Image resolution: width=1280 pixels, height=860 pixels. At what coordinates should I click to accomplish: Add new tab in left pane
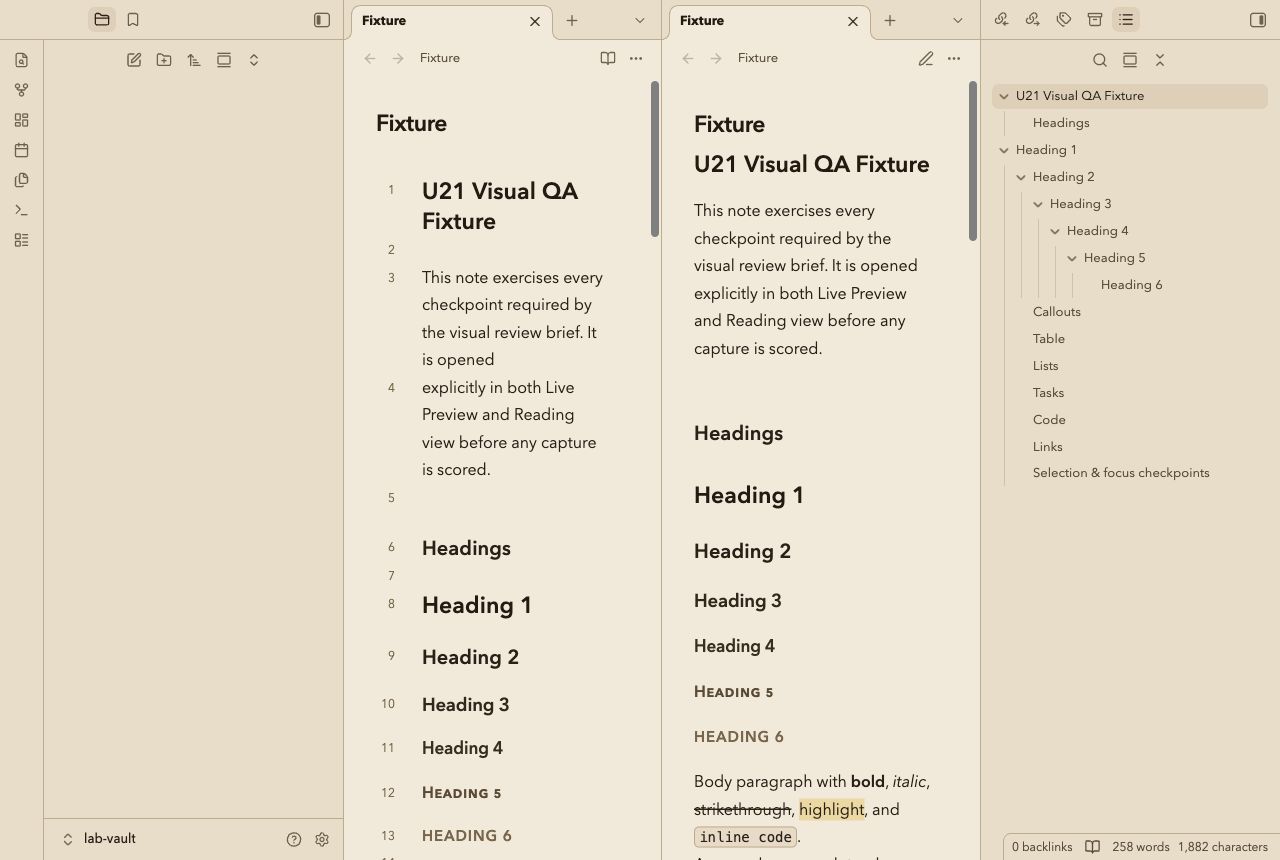click(572, 20)
